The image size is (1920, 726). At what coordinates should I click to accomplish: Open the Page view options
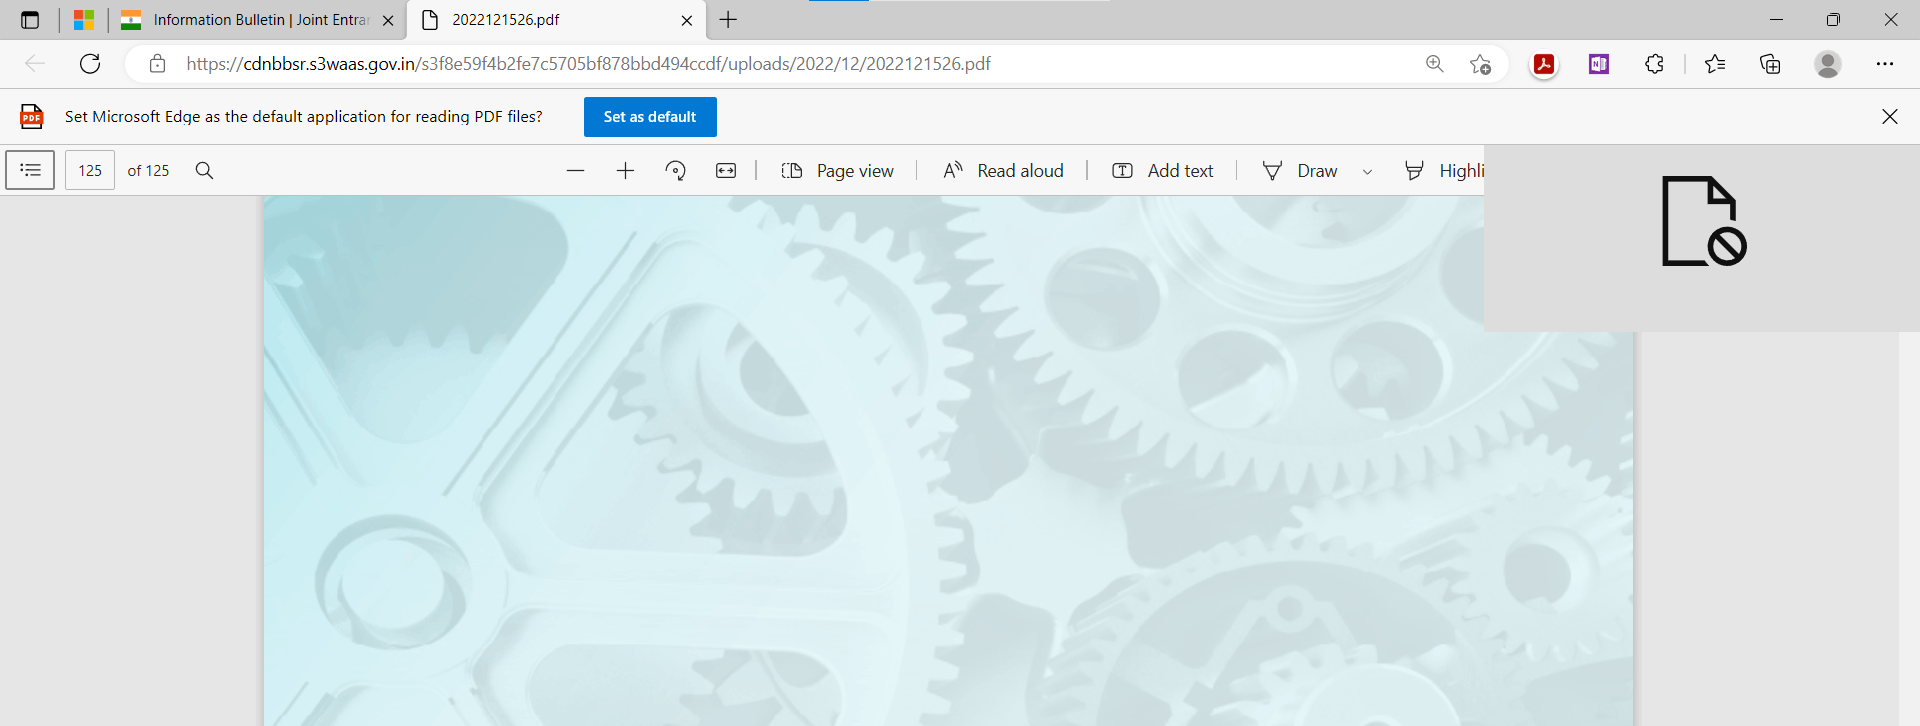click(x=837, y=171)
